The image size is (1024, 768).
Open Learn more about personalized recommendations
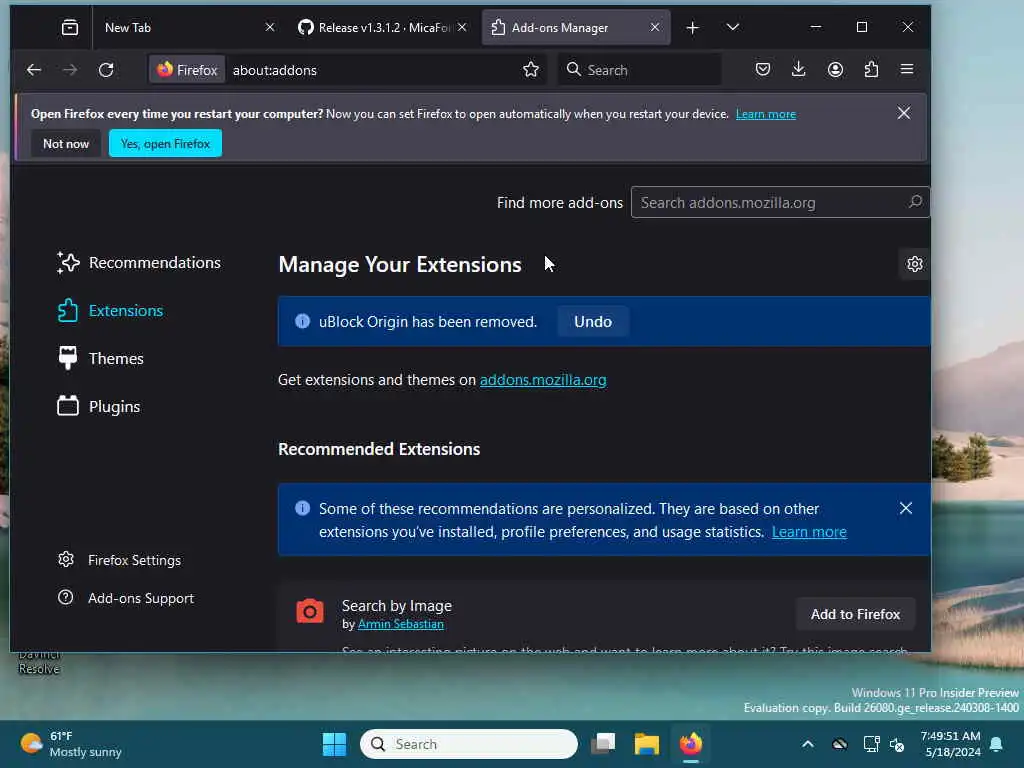pos(809,532)
